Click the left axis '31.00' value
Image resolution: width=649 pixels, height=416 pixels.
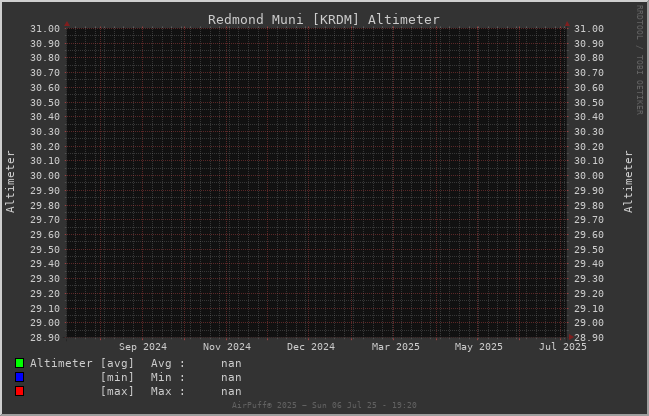click(45, 29)
